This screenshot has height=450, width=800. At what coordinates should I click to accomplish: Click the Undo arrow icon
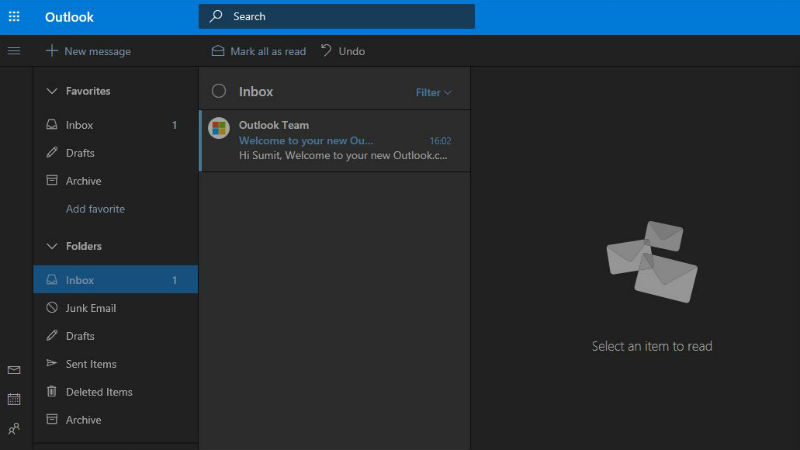pyautogui.click(x=327, y=50)
